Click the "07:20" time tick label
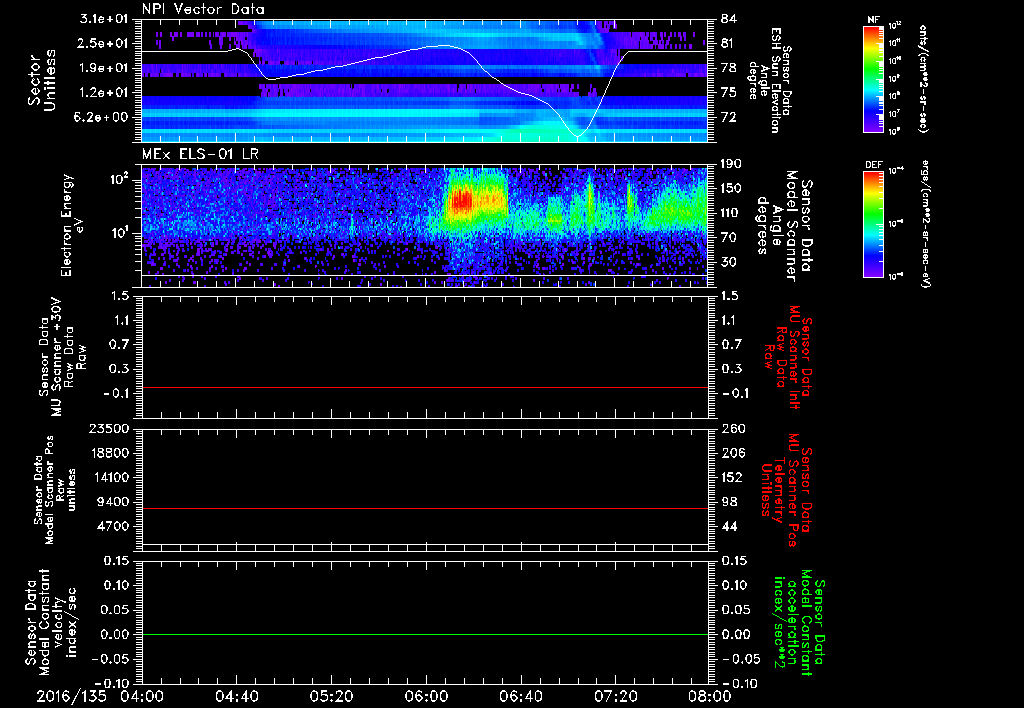 (x=615, y=696)
